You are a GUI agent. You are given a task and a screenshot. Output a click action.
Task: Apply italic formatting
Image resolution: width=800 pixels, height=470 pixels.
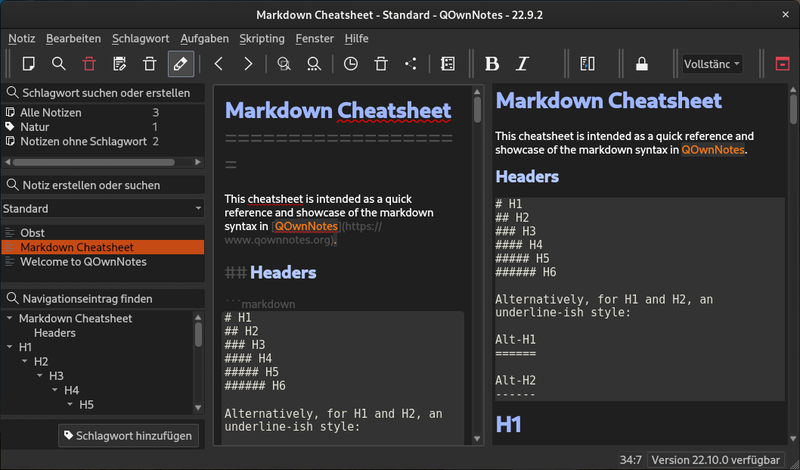pos(522,64)
